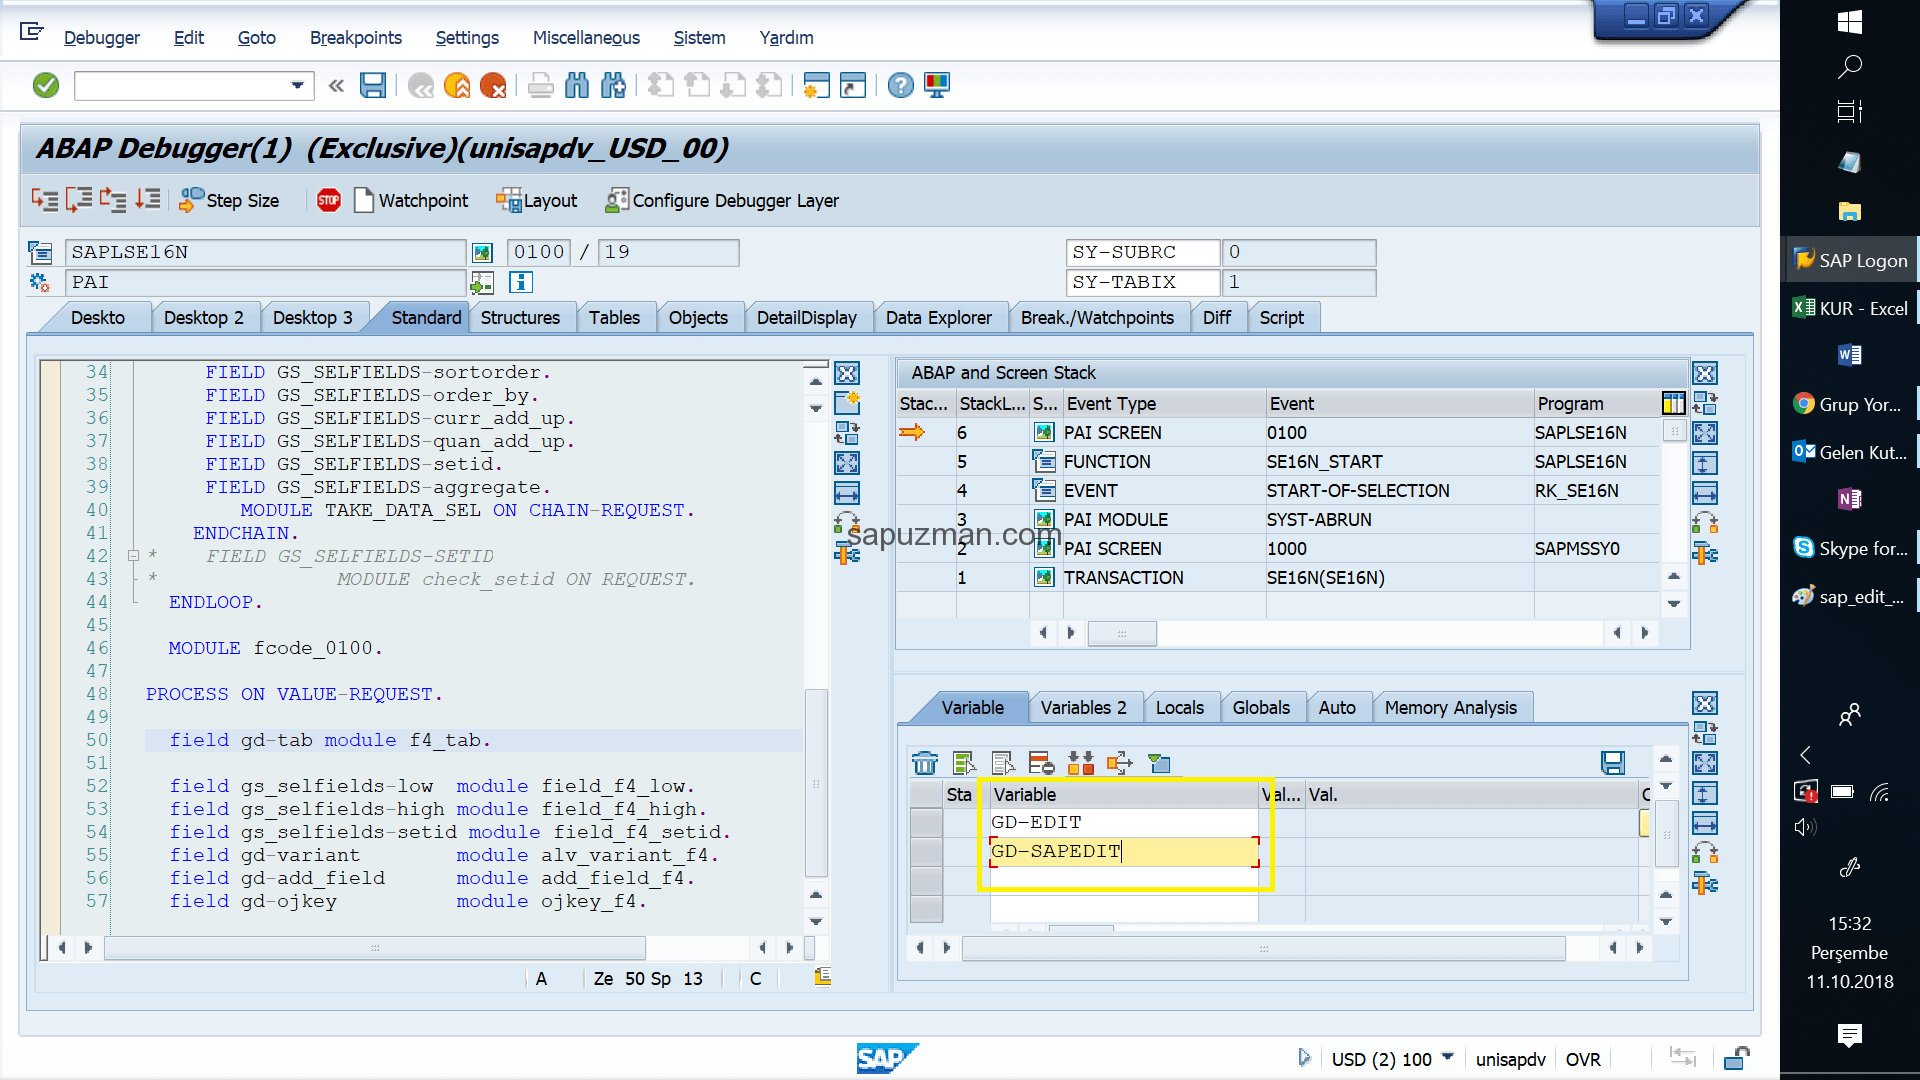The image size is (1920, 1080).
Task: Toggle the OVR insert mode indicator
Action: pyautogui.click(x=1583, y=1059)
